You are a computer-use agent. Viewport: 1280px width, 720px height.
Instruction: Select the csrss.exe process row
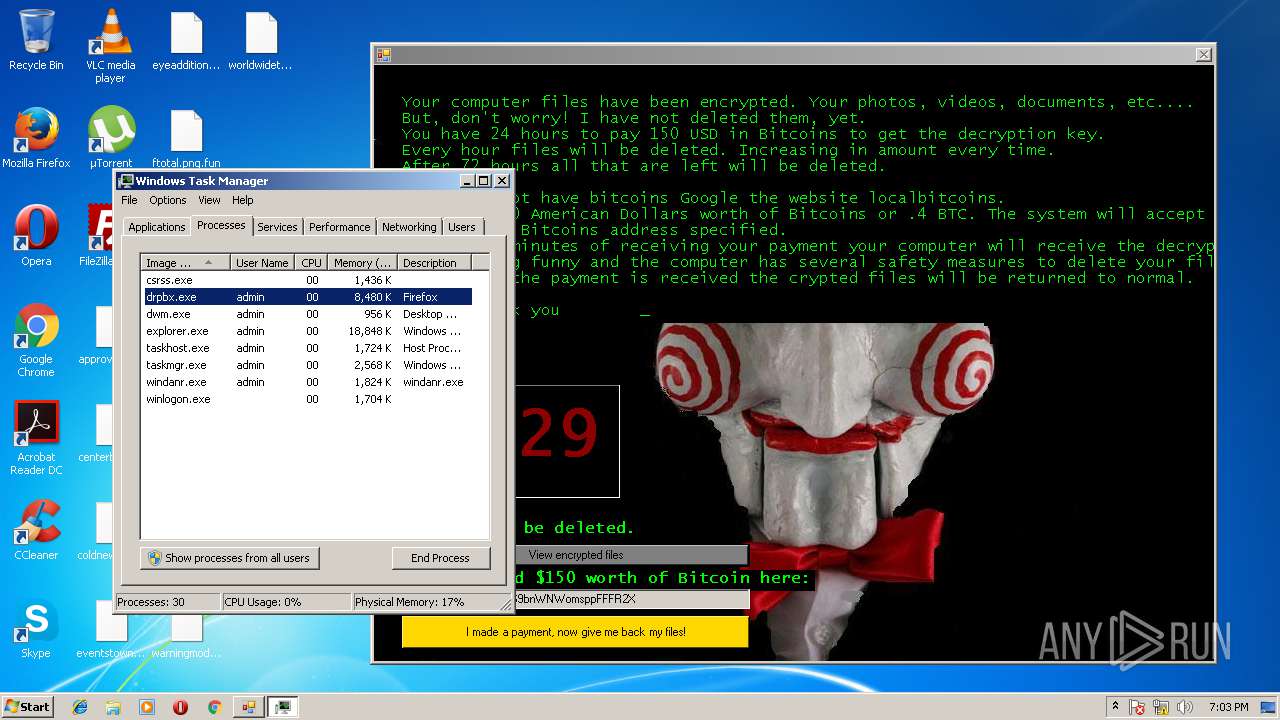306,280
